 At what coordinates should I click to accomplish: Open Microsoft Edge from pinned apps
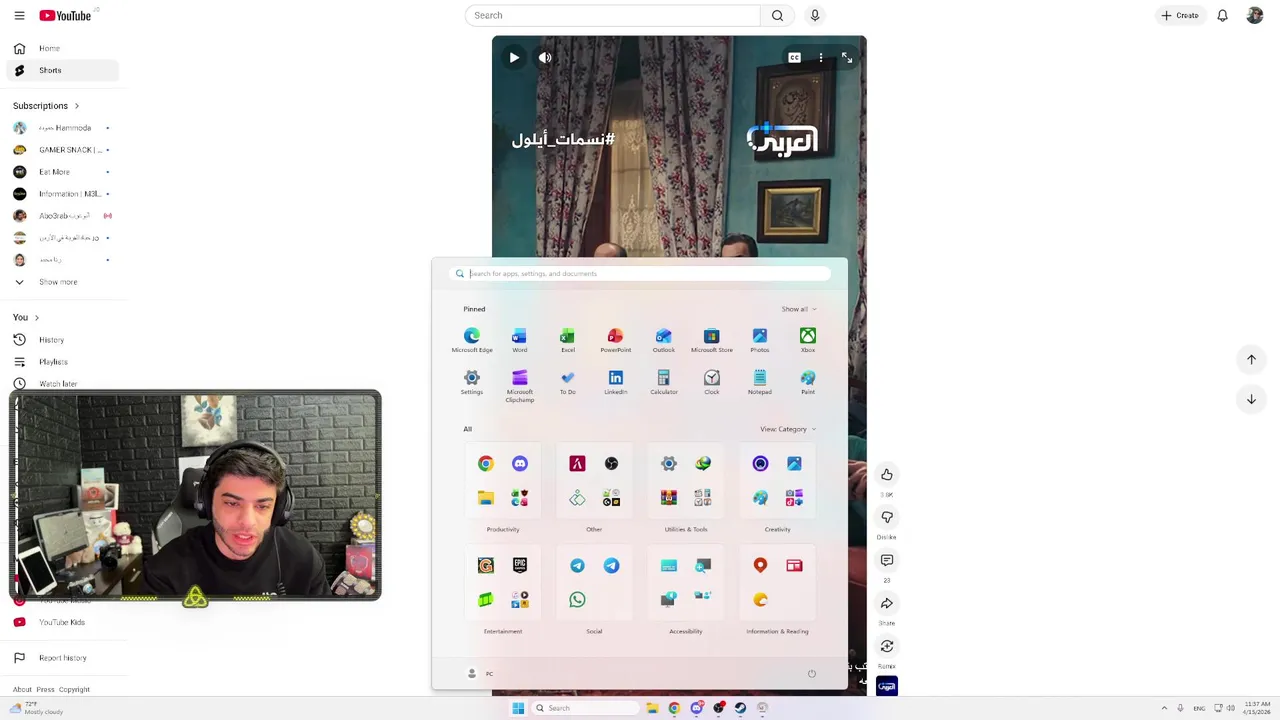tap(472, 340)
